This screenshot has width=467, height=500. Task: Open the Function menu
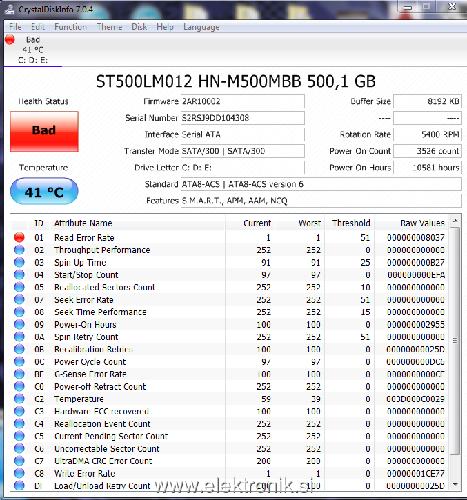click(71, 27)
